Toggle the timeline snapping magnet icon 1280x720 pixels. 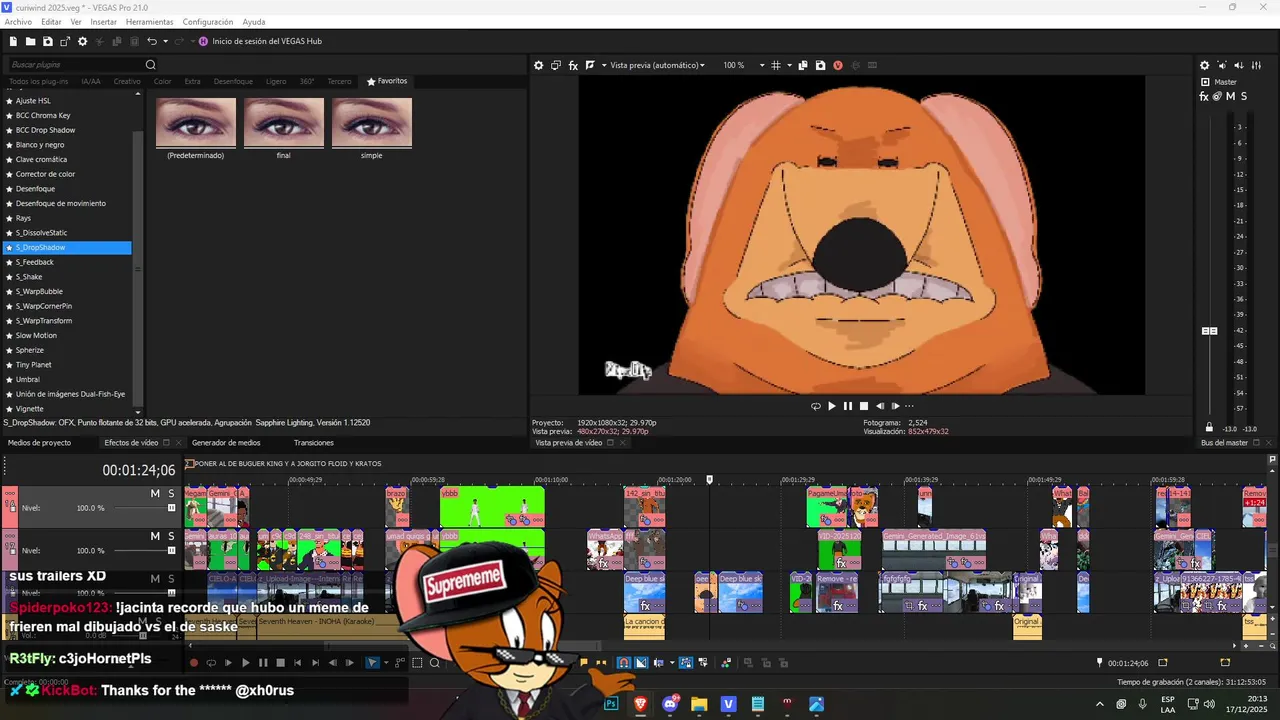[624, 663]
